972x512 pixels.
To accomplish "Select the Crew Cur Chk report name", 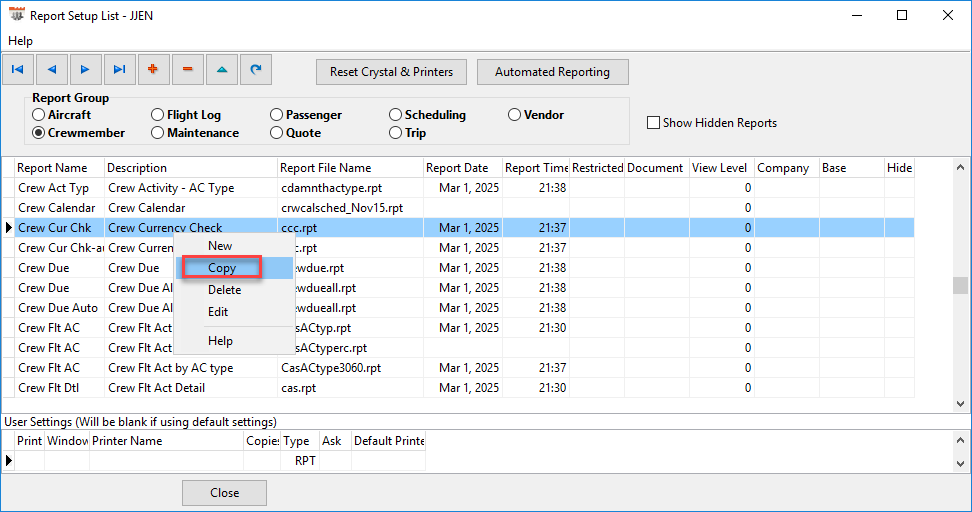I will [x=55, y=227].
